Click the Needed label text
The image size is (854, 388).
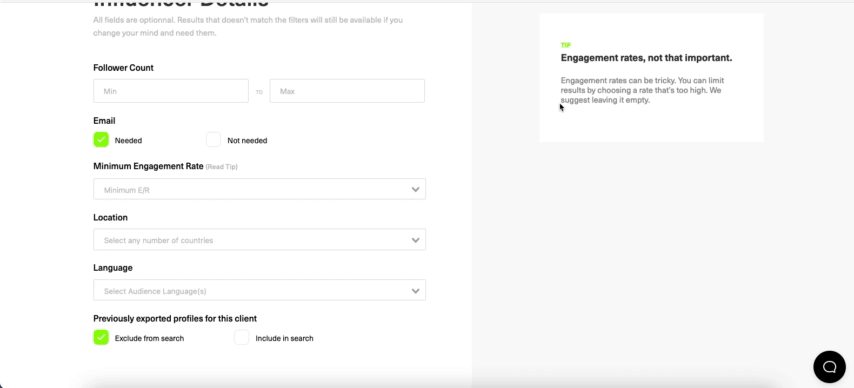(x=129, y=141)
